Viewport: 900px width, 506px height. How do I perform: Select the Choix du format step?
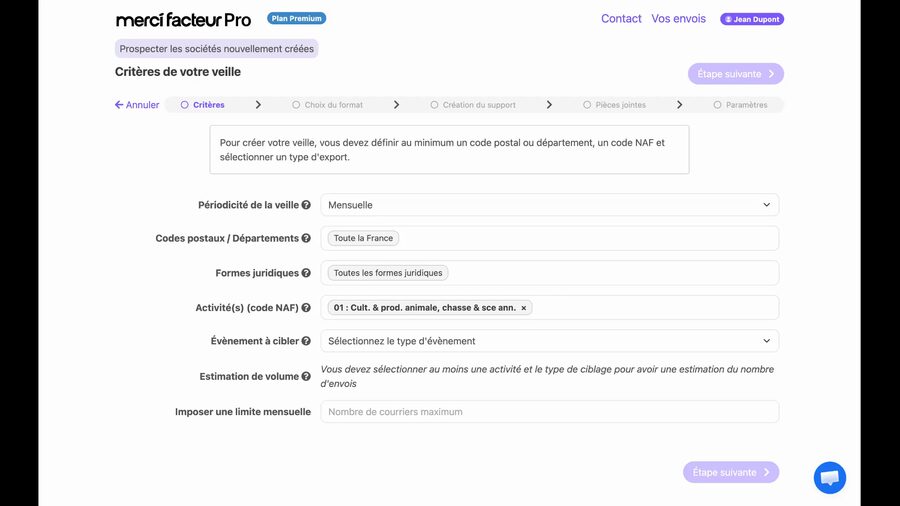pos(327,105)
